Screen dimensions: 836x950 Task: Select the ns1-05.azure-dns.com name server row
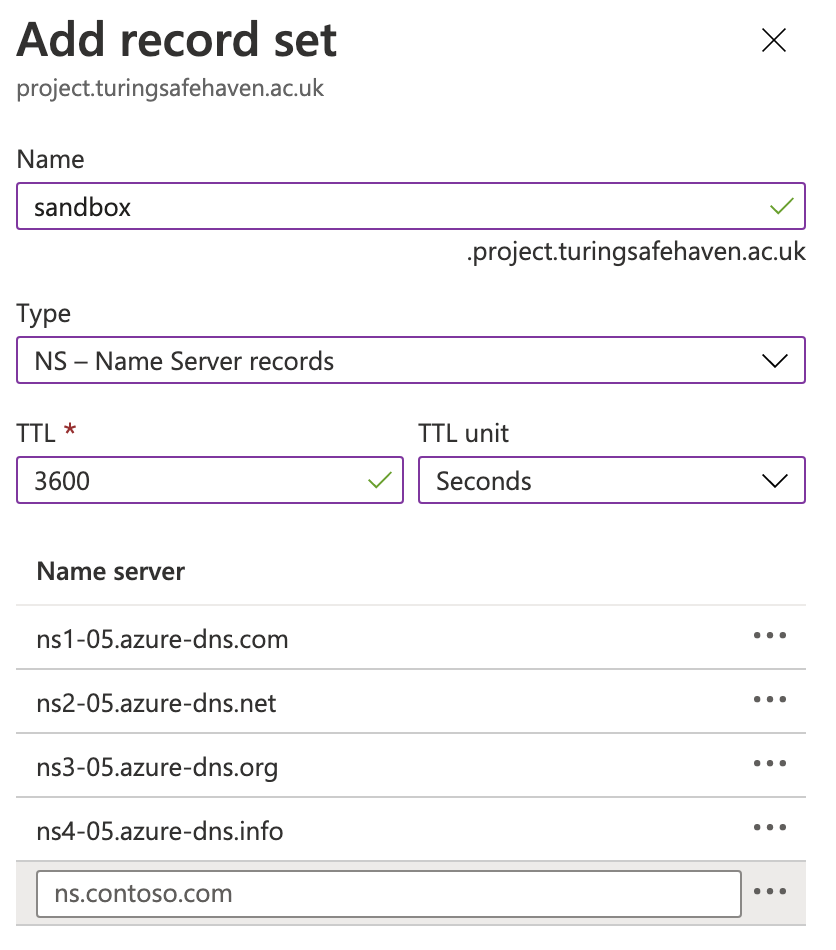[x=411, y=638]
